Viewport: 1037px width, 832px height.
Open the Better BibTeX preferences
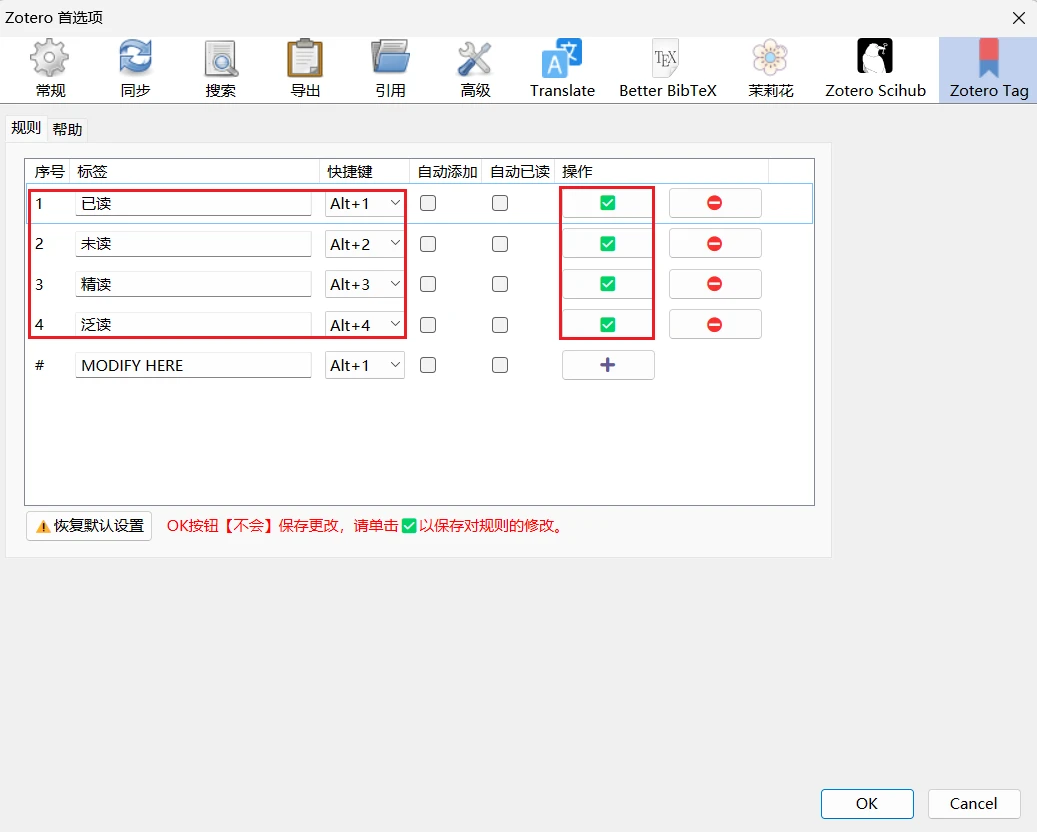click(667, 69)
